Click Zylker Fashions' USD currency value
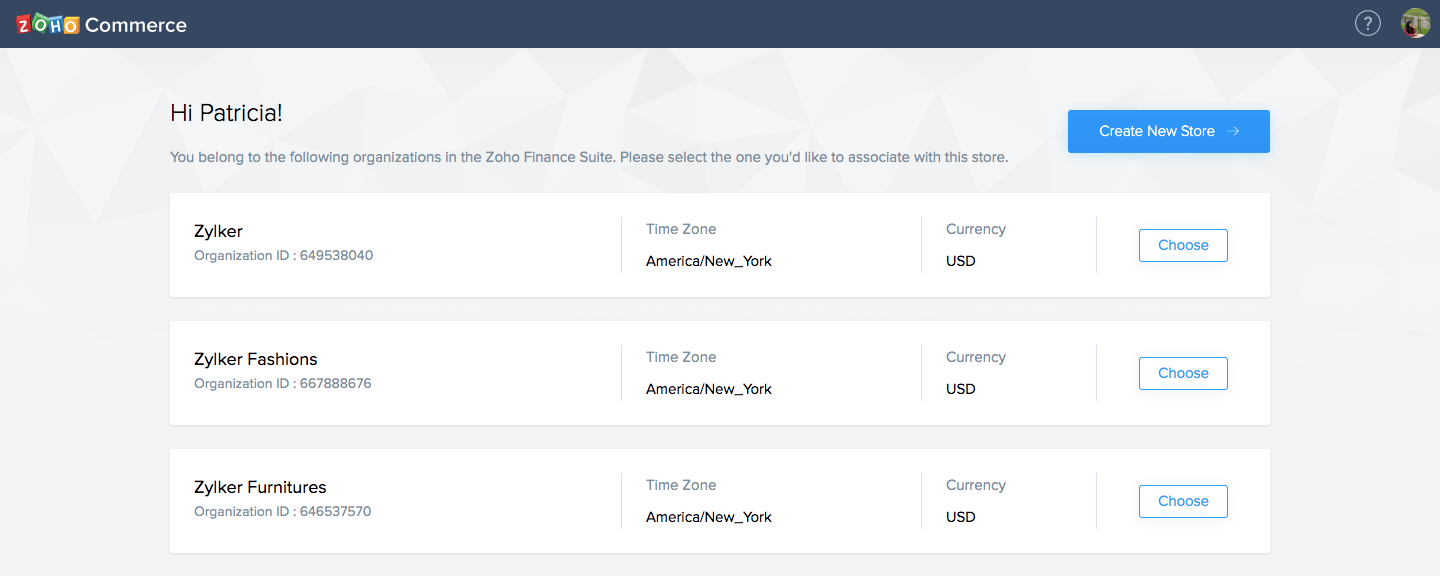The height and width of the screenshot is (576, 1440). (960, 389)
